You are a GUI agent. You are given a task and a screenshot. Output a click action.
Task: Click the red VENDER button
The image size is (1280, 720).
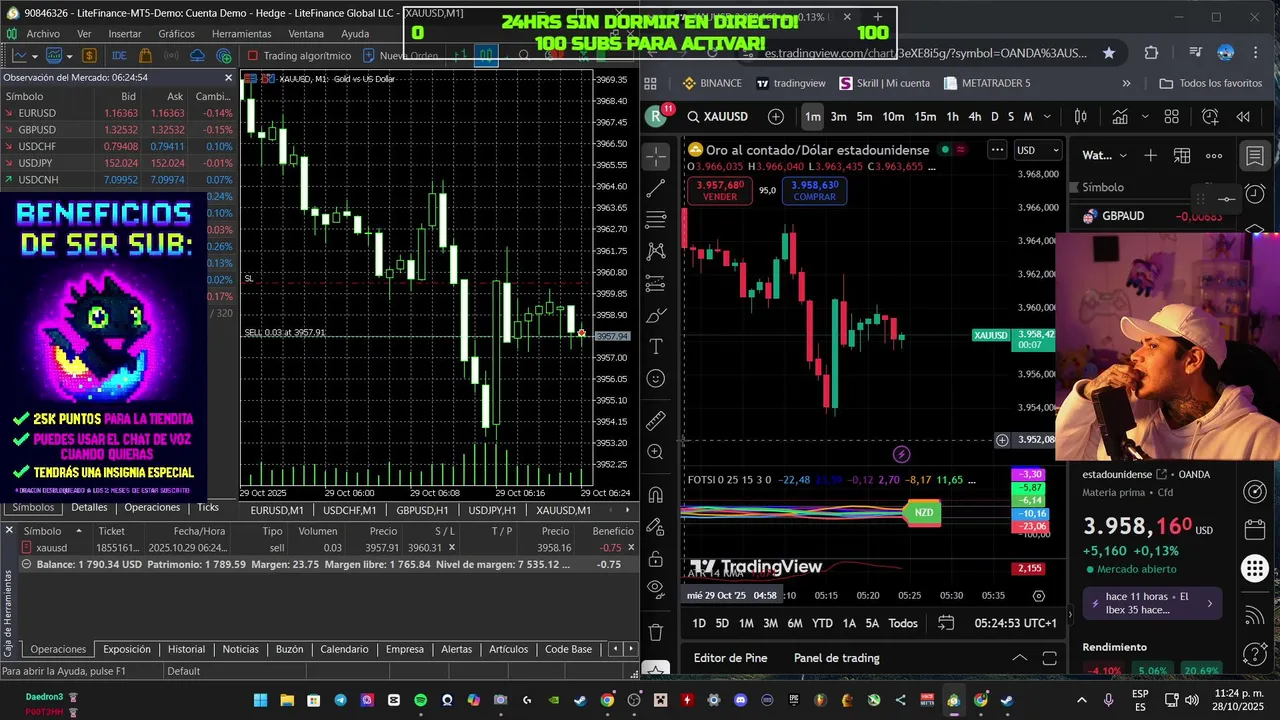pos(720,190)
